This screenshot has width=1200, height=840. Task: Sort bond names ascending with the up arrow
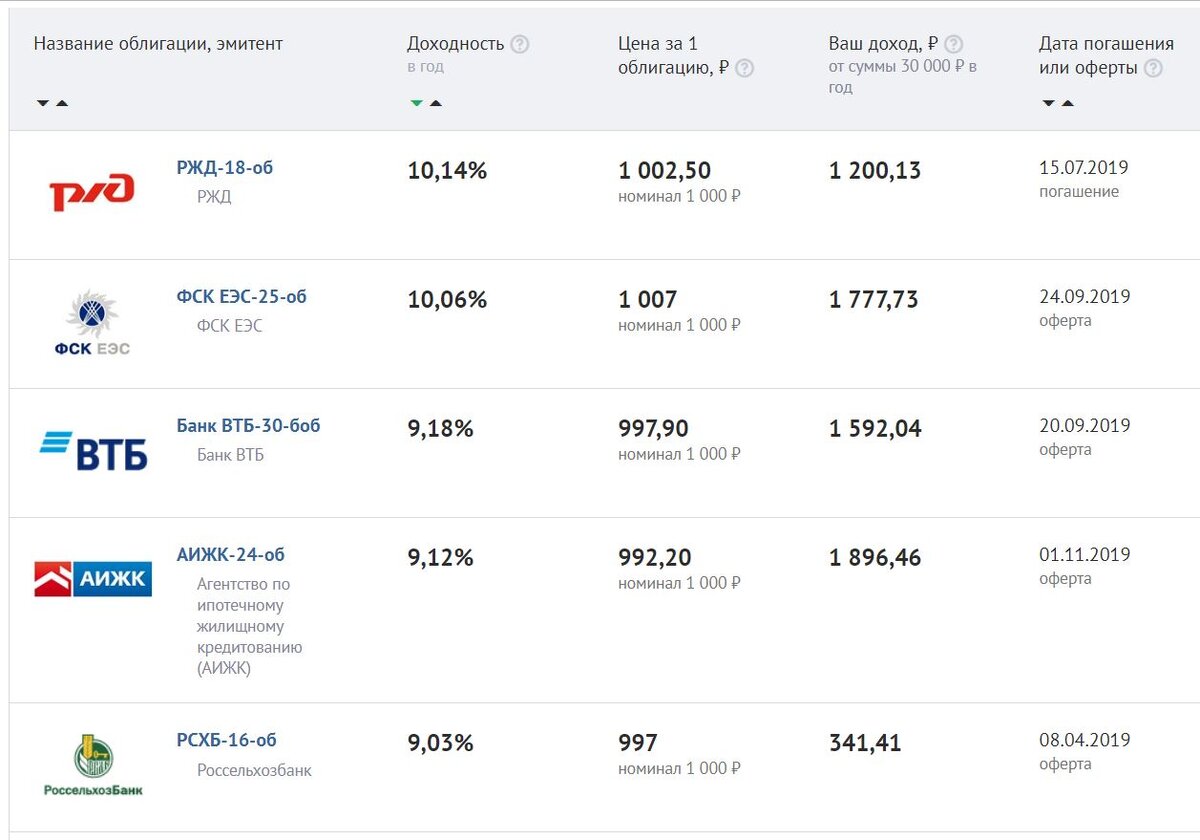tap(62, 103)
